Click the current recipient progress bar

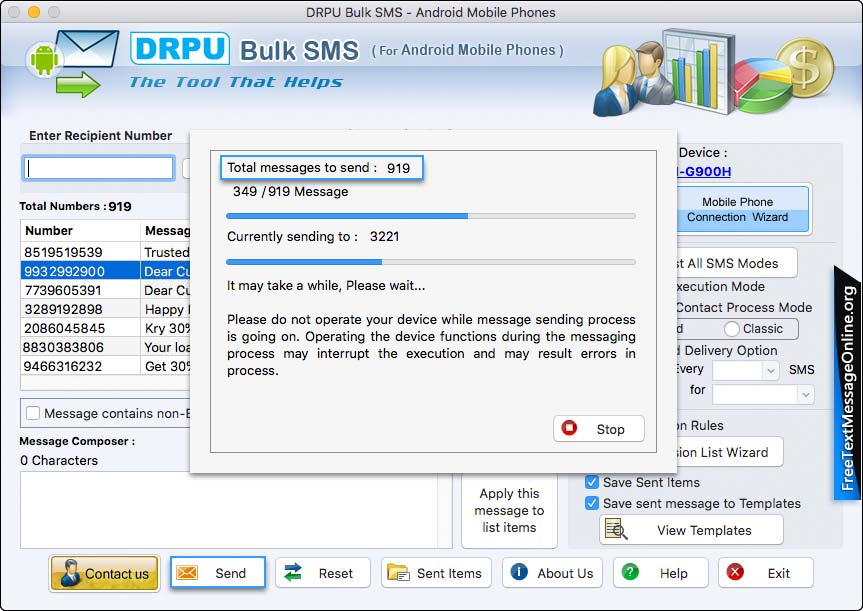coord(431,262)
